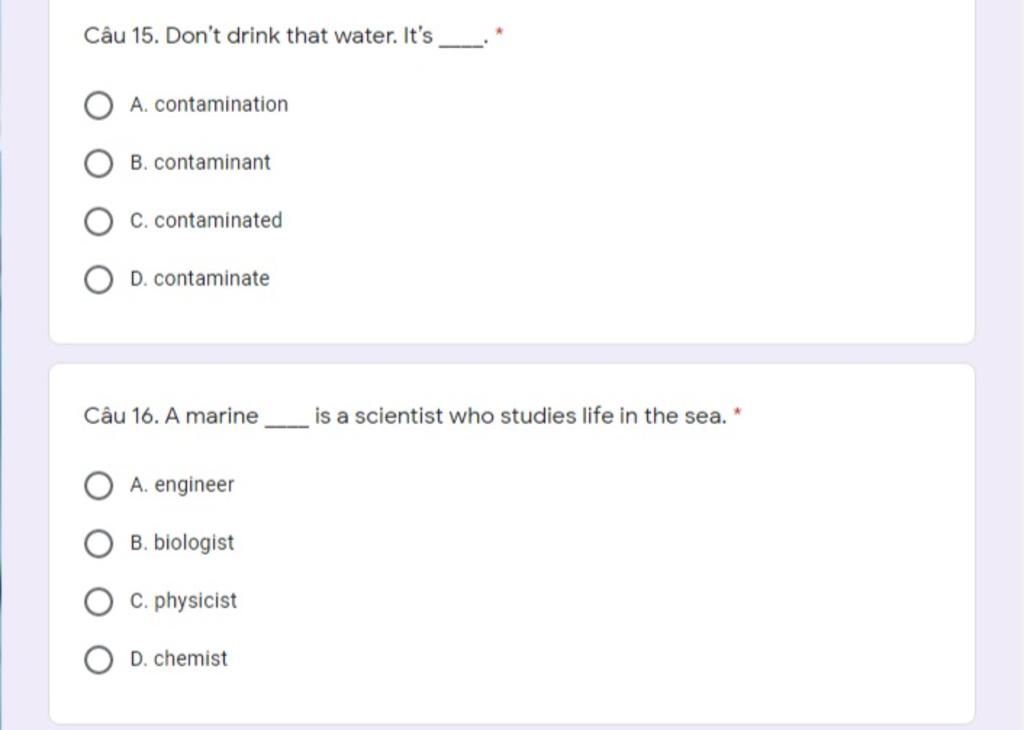Choose the B. biologist radio button
The image size is (1024, 730).
pyautogui.click(x=99, y=543)
